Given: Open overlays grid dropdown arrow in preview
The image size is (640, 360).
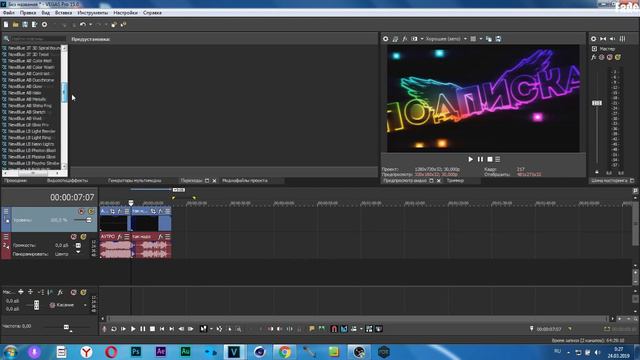Looking at the screenshot, I should 480,39.
